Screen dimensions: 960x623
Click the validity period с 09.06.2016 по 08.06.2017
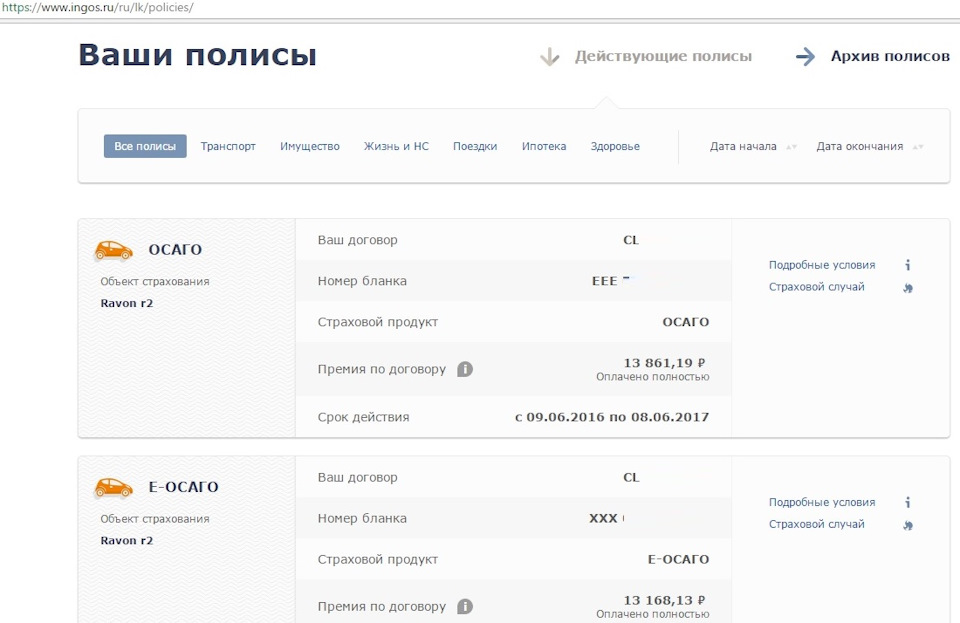[612, 417]
